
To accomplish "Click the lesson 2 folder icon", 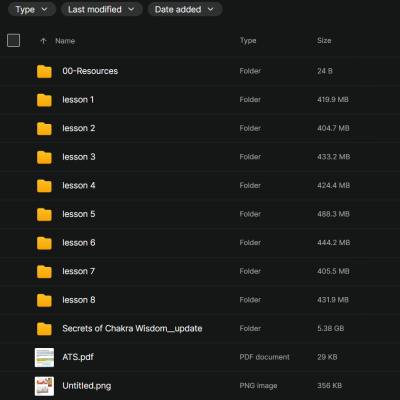I will pos(44,128).
